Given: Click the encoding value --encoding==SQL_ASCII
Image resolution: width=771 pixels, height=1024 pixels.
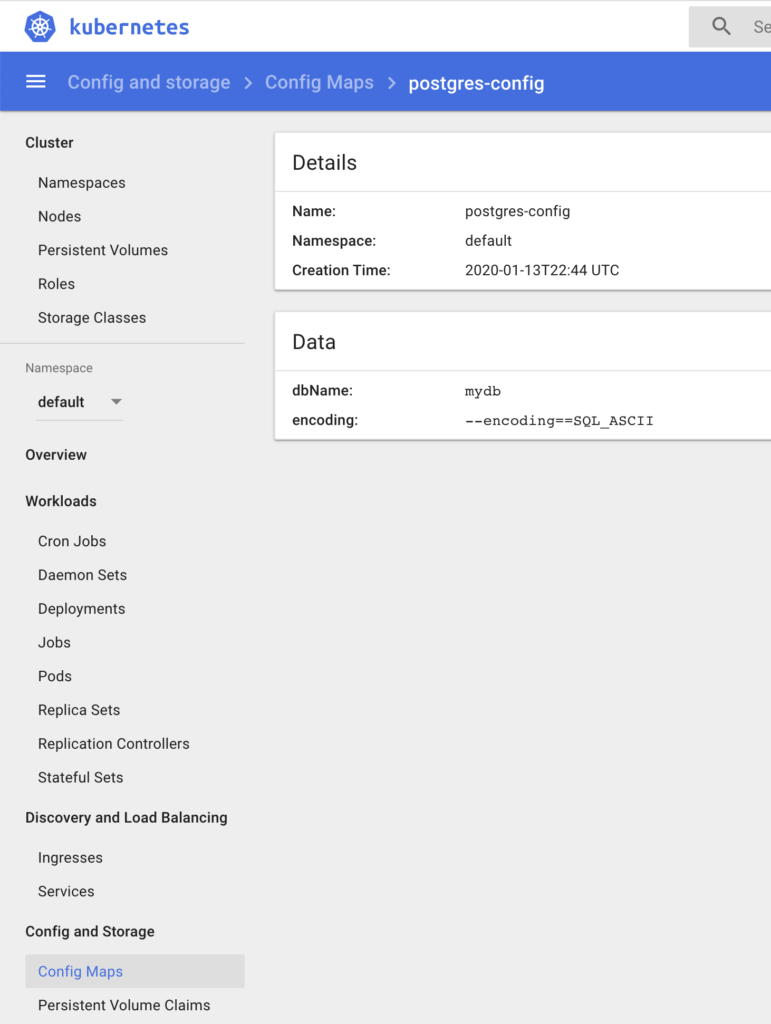Looking at the screenshot, I should click(x=559, y=421).
